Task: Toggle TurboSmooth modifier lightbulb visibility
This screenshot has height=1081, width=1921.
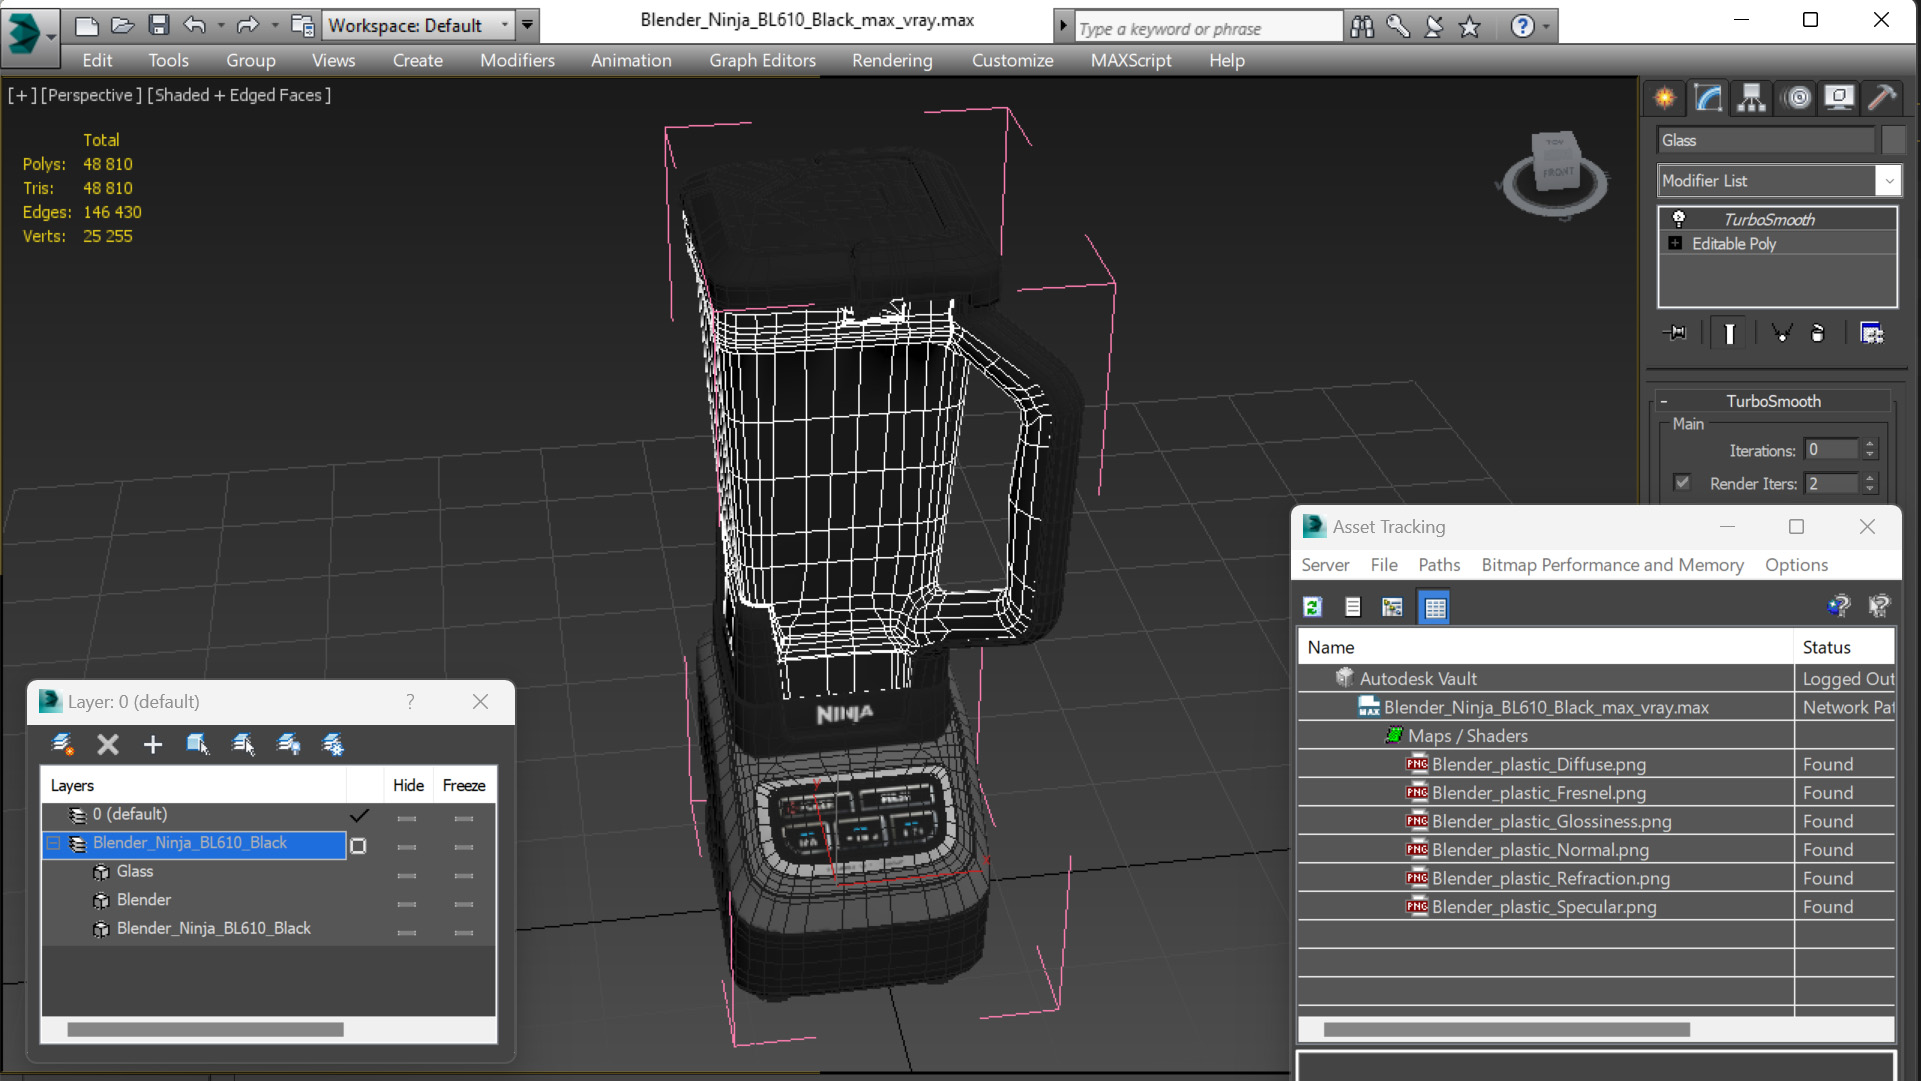Action: point(1679,219)
